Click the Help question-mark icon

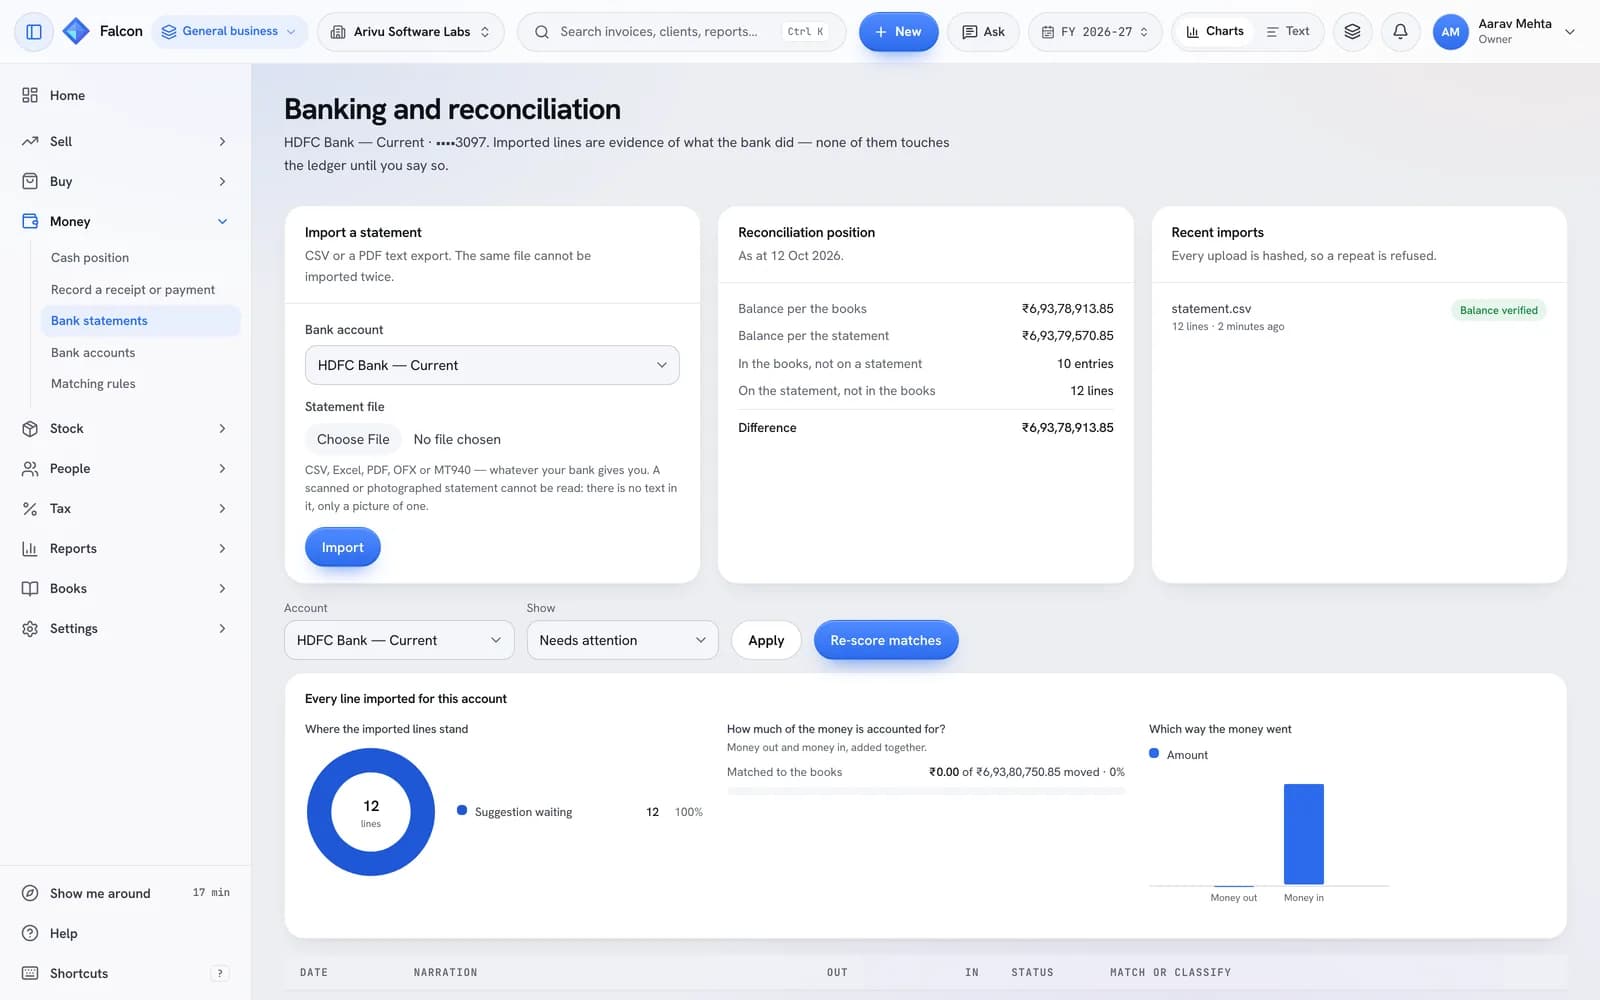(x=30, y=933)
